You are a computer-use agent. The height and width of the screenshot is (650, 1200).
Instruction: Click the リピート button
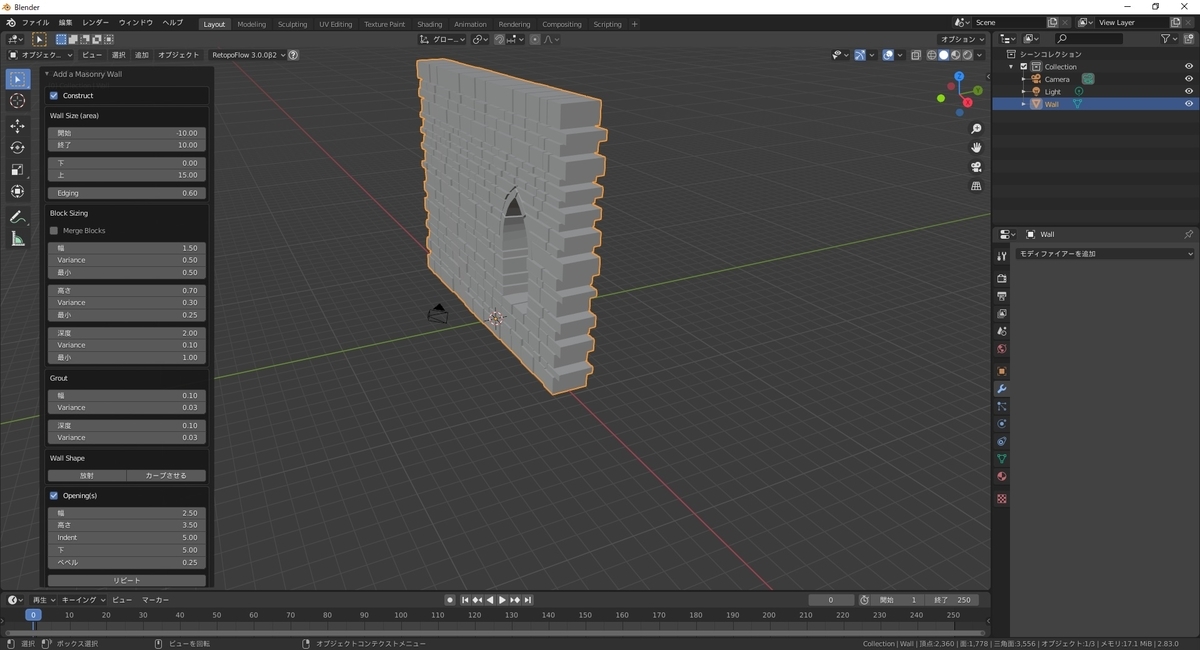(x=127, y=580)
